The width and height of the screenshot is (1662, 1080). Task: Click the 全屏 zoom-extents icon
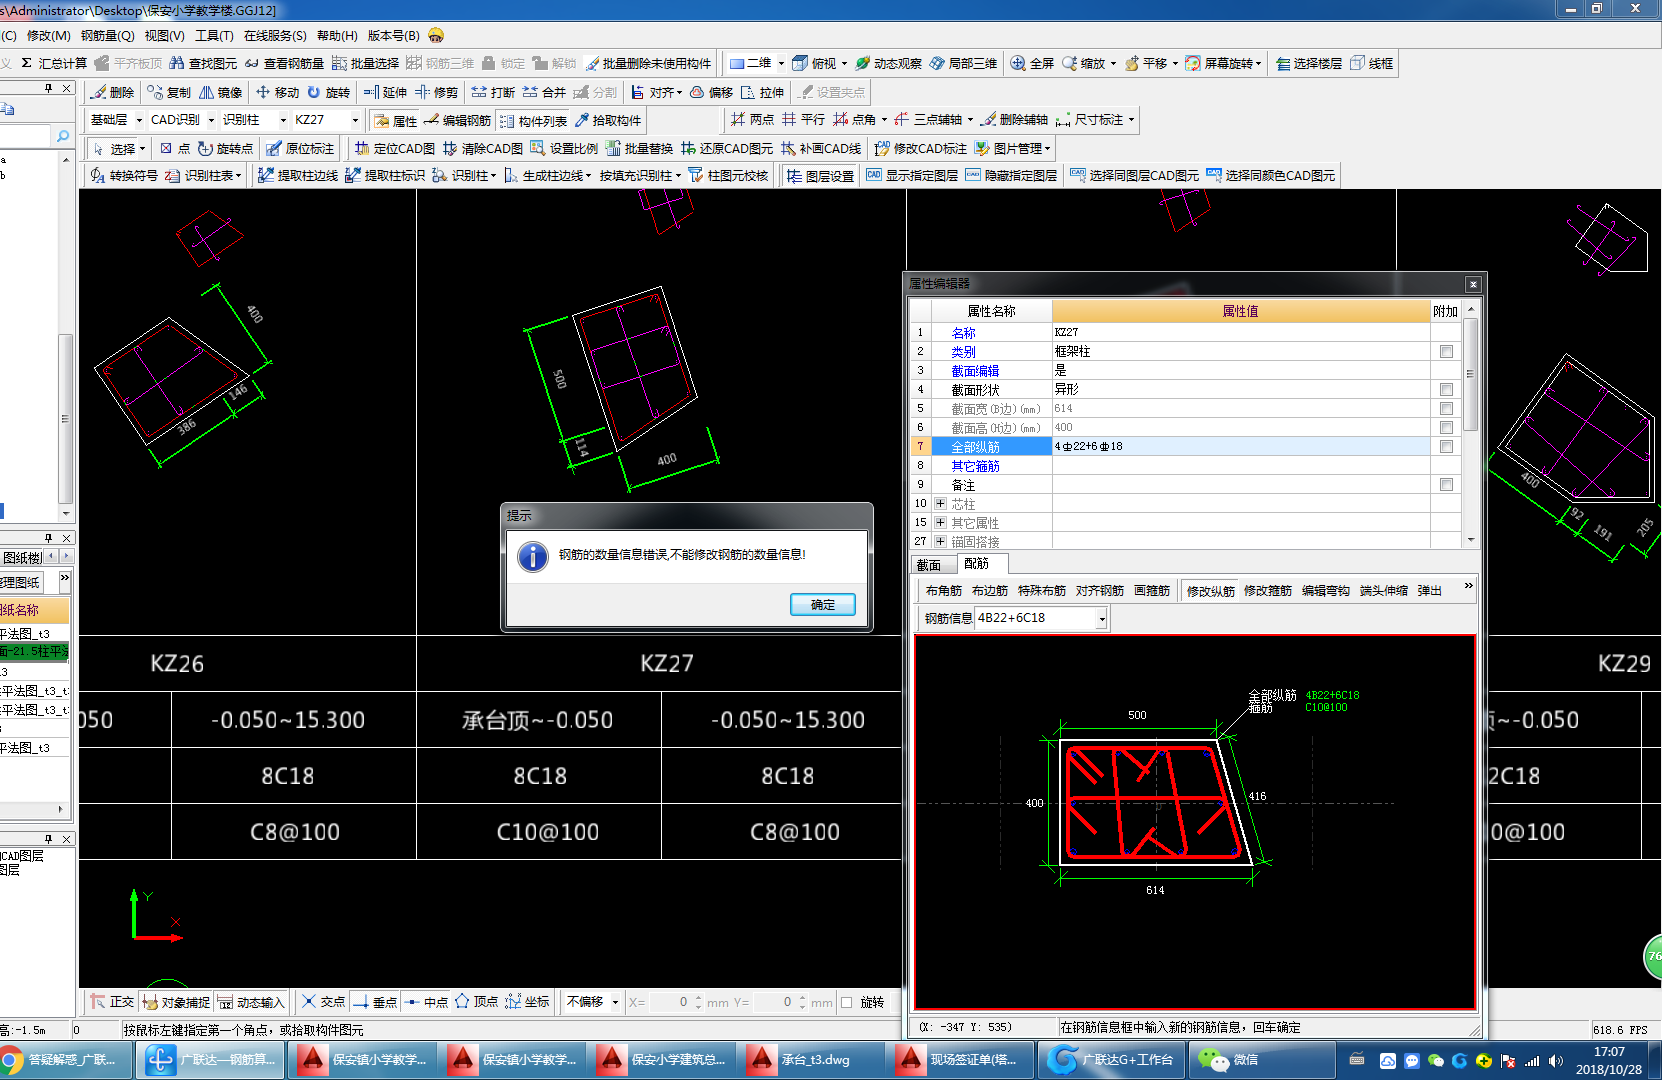click(1032, 63)
